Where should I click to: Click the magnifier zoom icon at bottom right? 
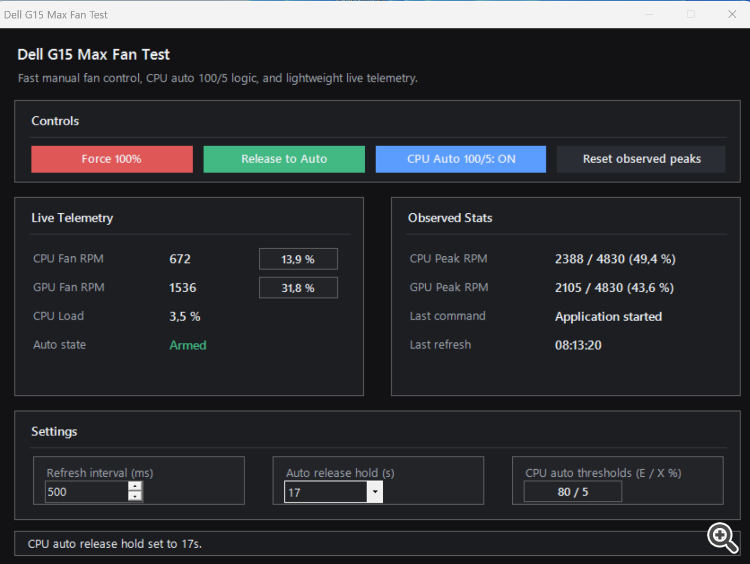point(722,538)
